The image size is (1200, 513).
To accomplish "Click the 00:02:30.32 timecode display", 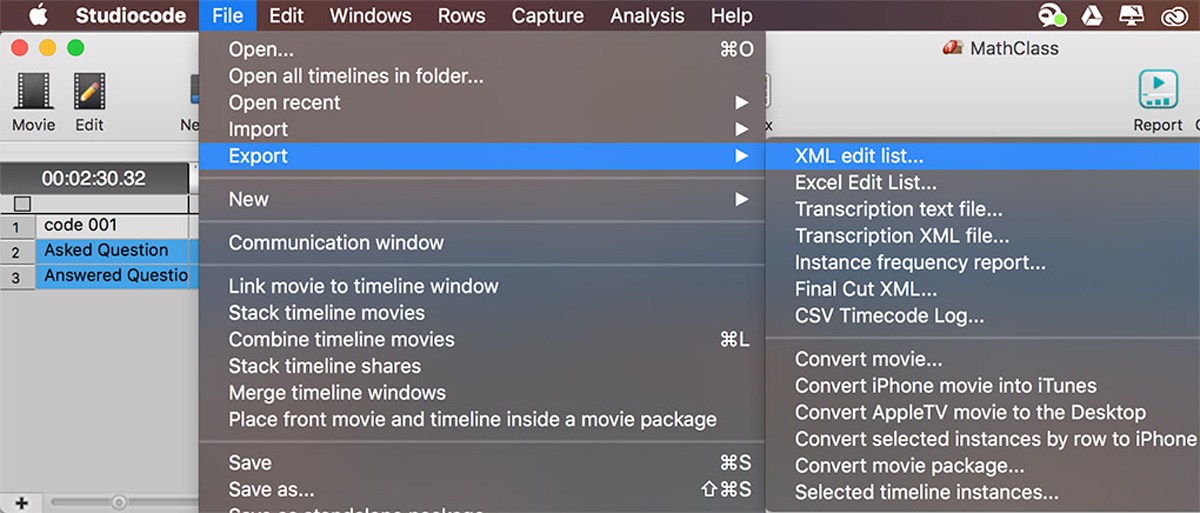I will tap(94, 178).
